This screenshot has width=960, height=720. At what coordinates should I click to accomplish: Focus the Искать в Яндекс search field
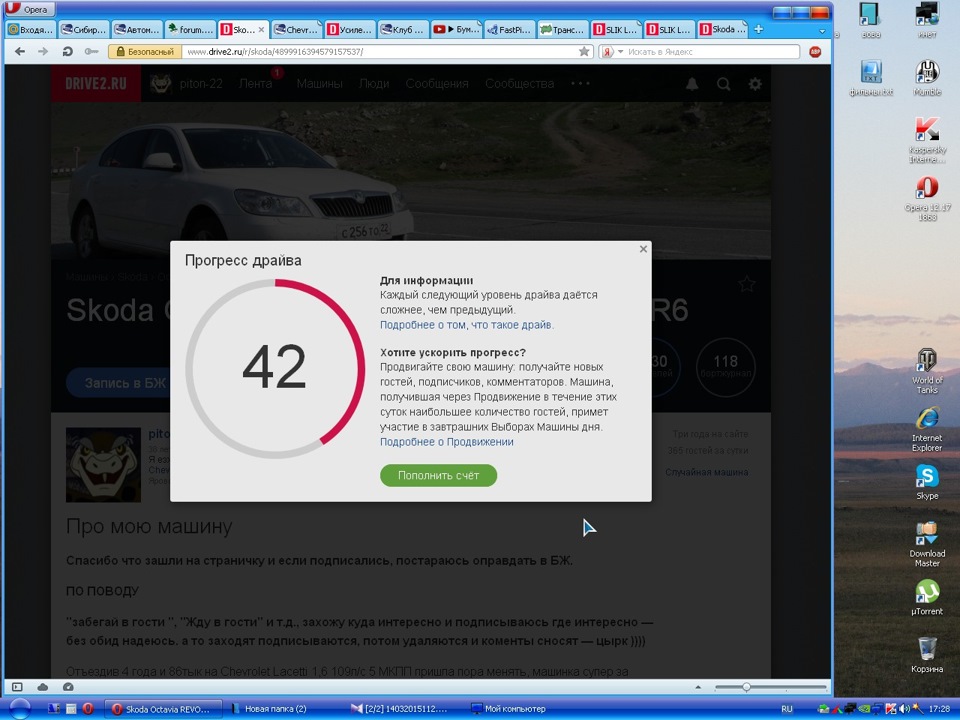[x=711, y=52]
